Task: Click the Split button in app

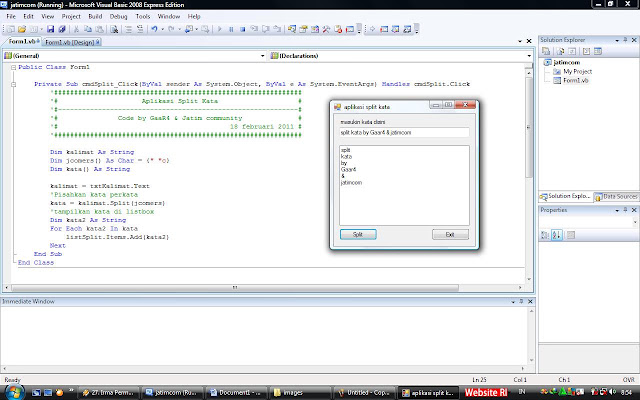Action: point(358,235)
